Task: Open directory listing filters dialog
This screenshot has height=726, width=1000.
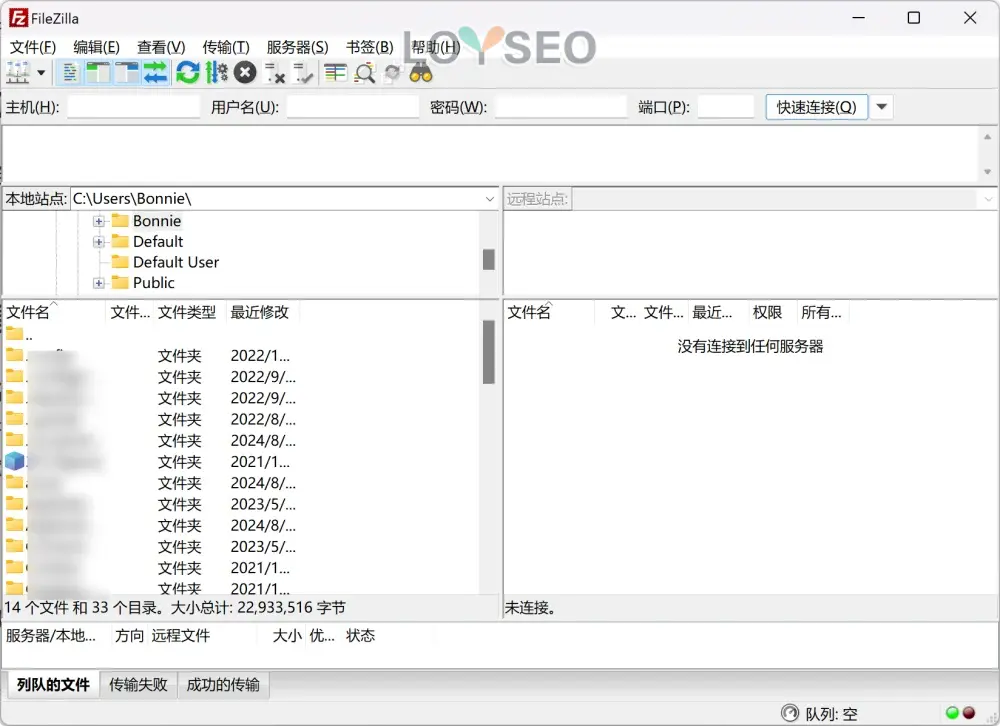Action: click(x=335, y=73)
